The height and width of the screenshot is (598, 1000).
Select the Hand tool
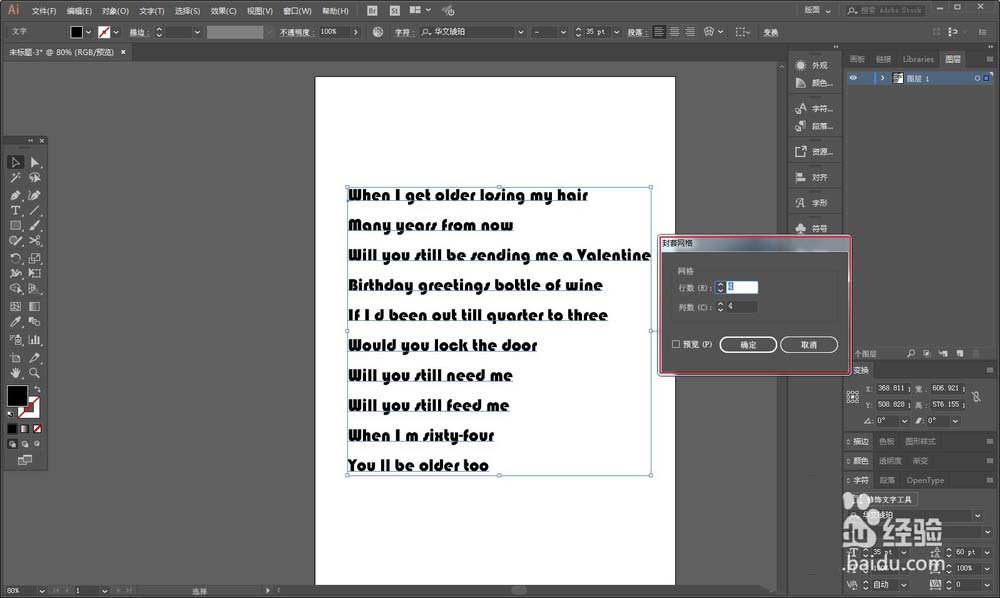pyautogui.click(x=15, y=373)
